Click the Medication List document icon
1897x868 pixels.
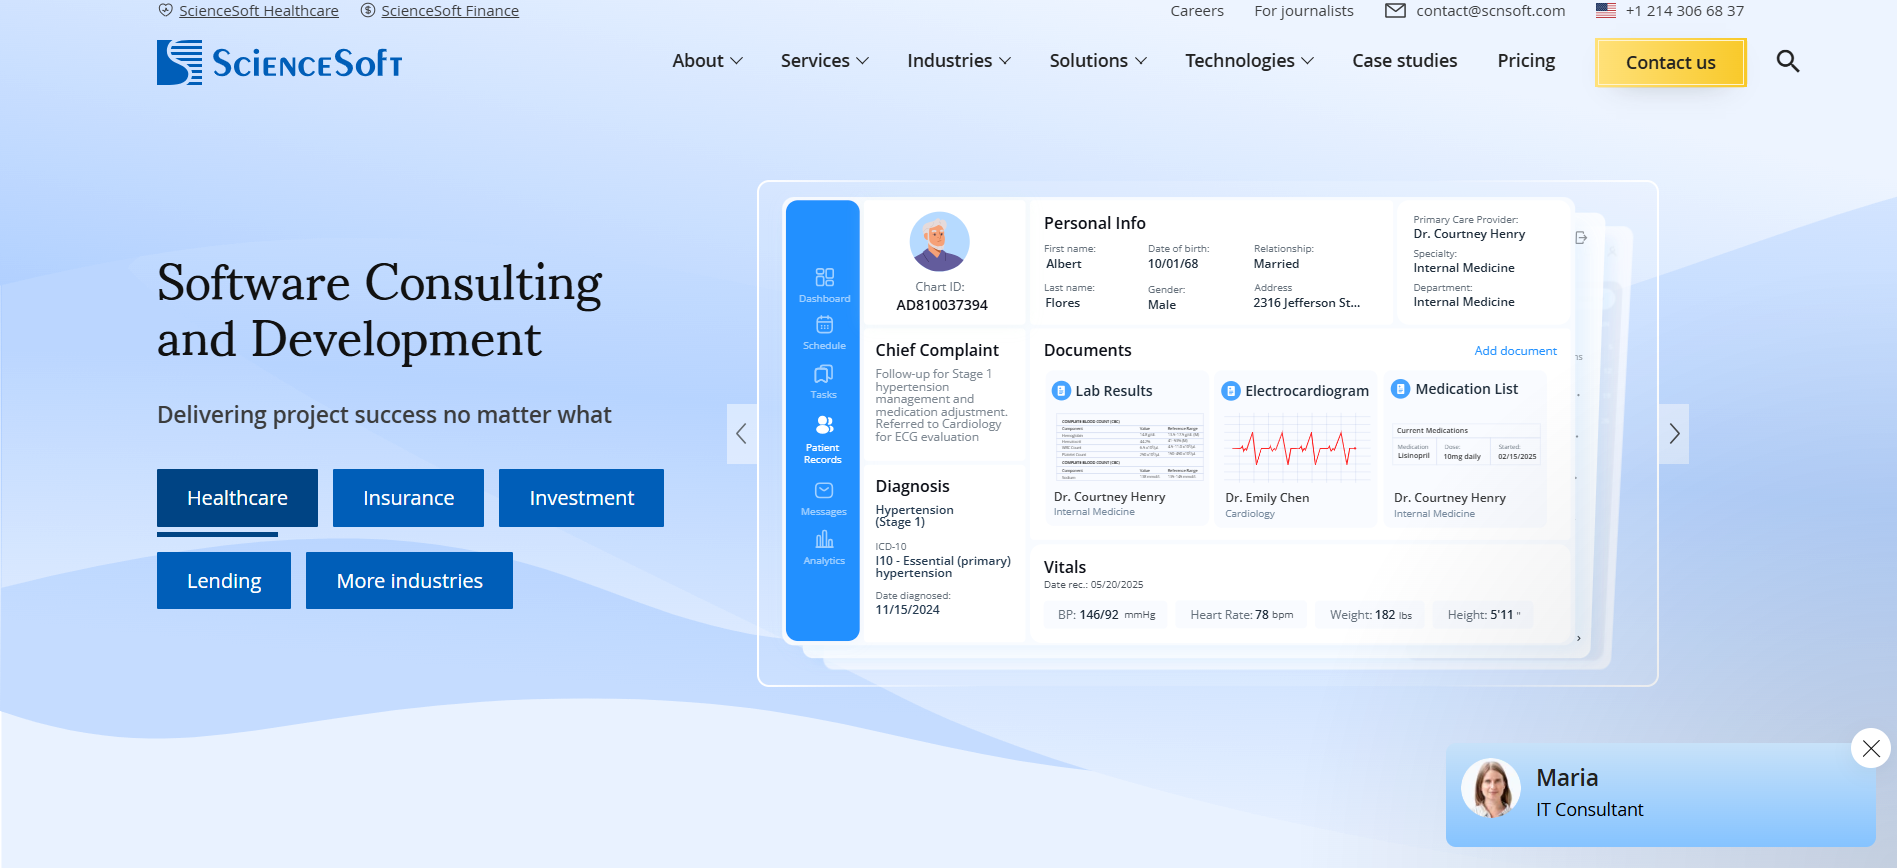pos(1401,389)
